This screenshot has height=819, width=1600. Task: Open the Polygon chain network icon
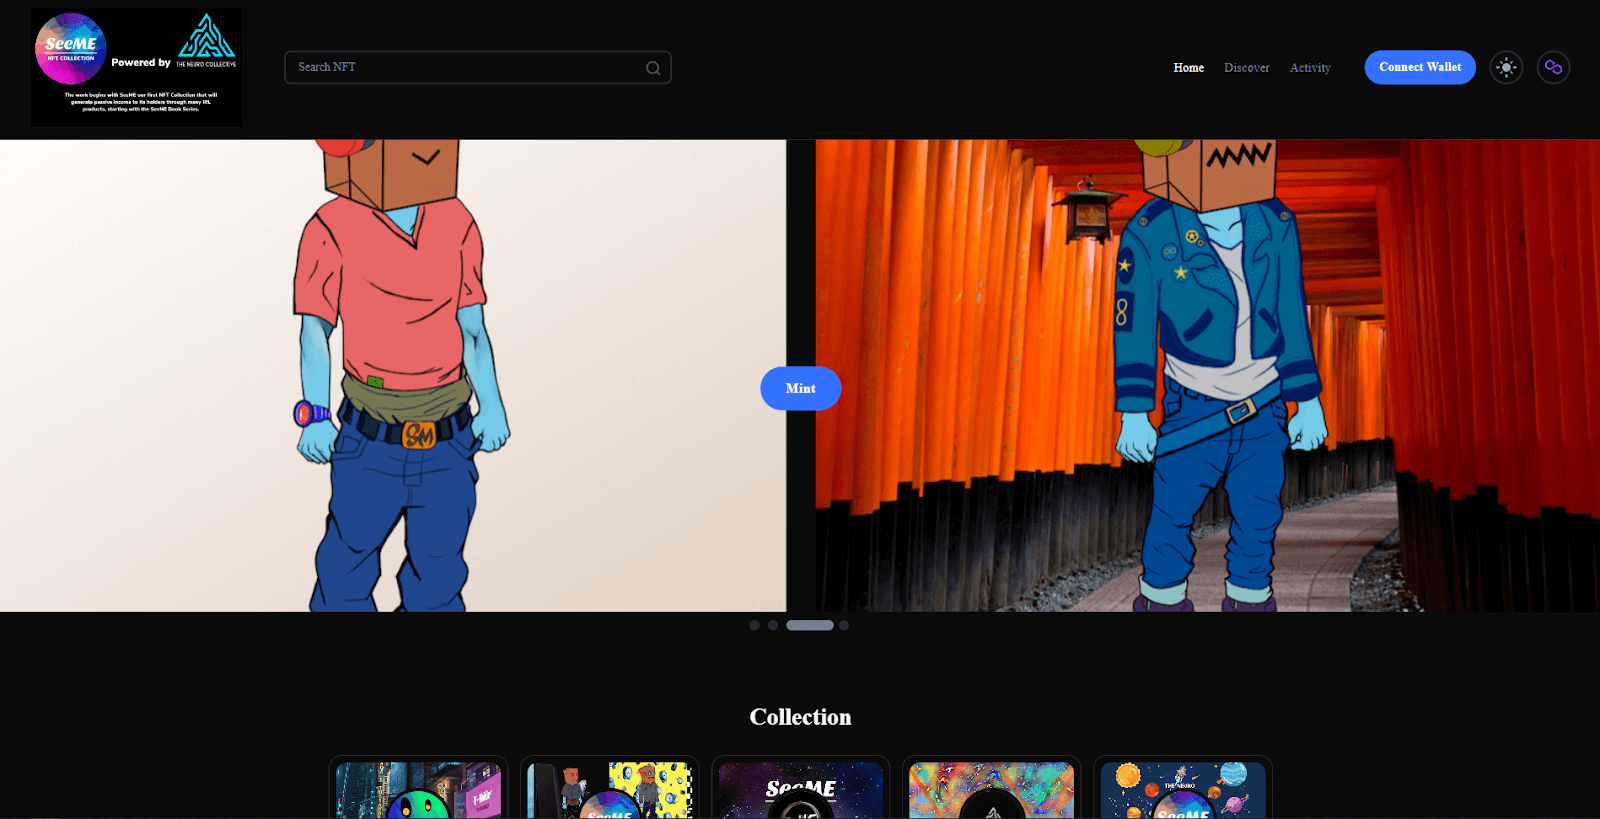click(x=1553, y=67)
